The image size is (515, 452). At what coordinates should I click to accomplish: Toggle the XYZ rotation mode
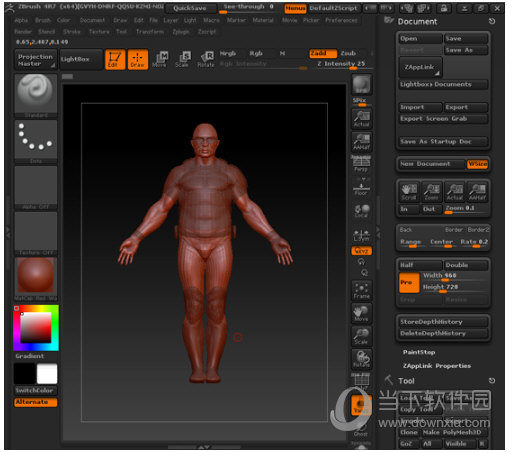tap(362, 251)
